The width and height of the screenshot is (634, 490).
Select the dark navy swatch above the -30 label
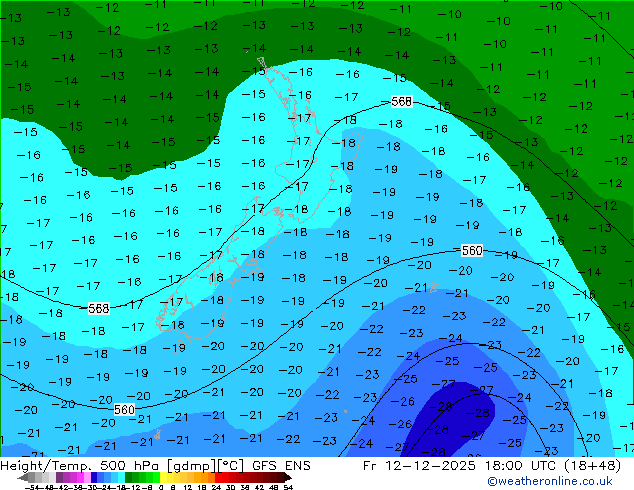coord(94,477)
